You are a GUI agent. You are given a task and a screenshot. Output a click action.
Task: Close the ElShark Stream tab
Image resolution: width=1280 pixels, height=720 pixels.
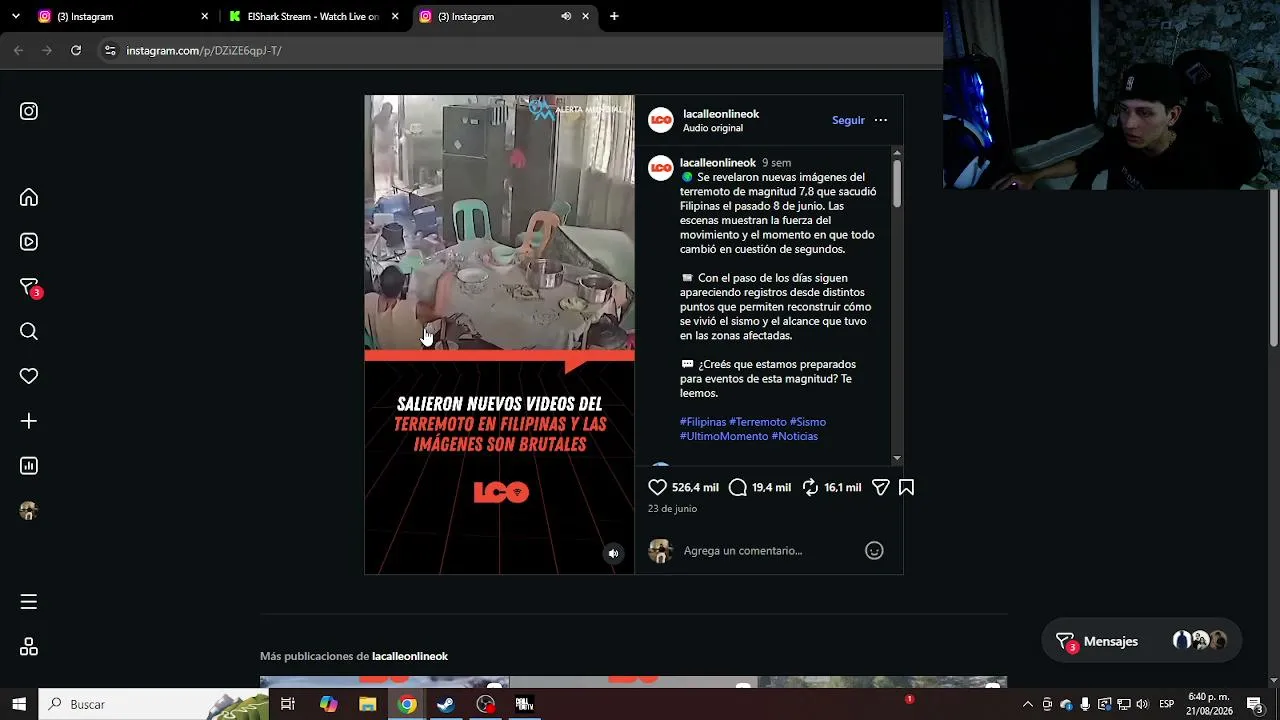tap(395, 16)
